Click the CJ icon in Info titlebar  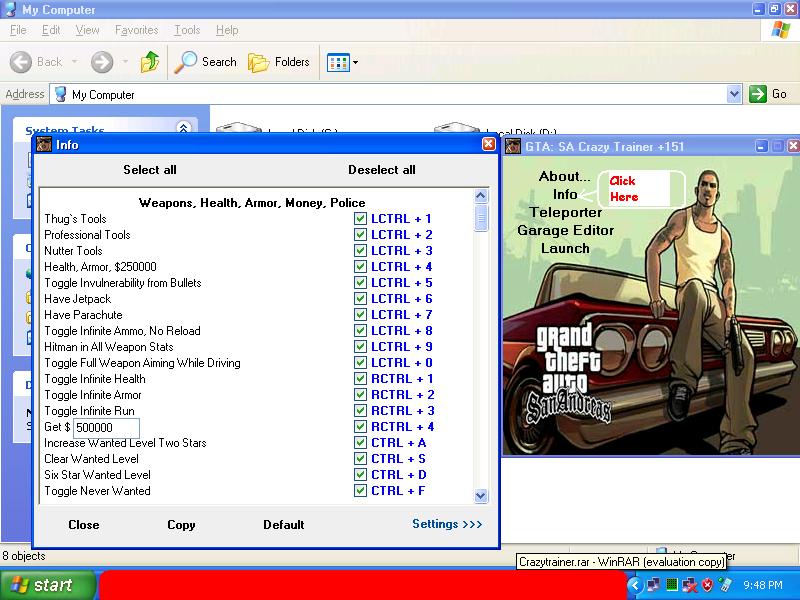tap(44, 145)
